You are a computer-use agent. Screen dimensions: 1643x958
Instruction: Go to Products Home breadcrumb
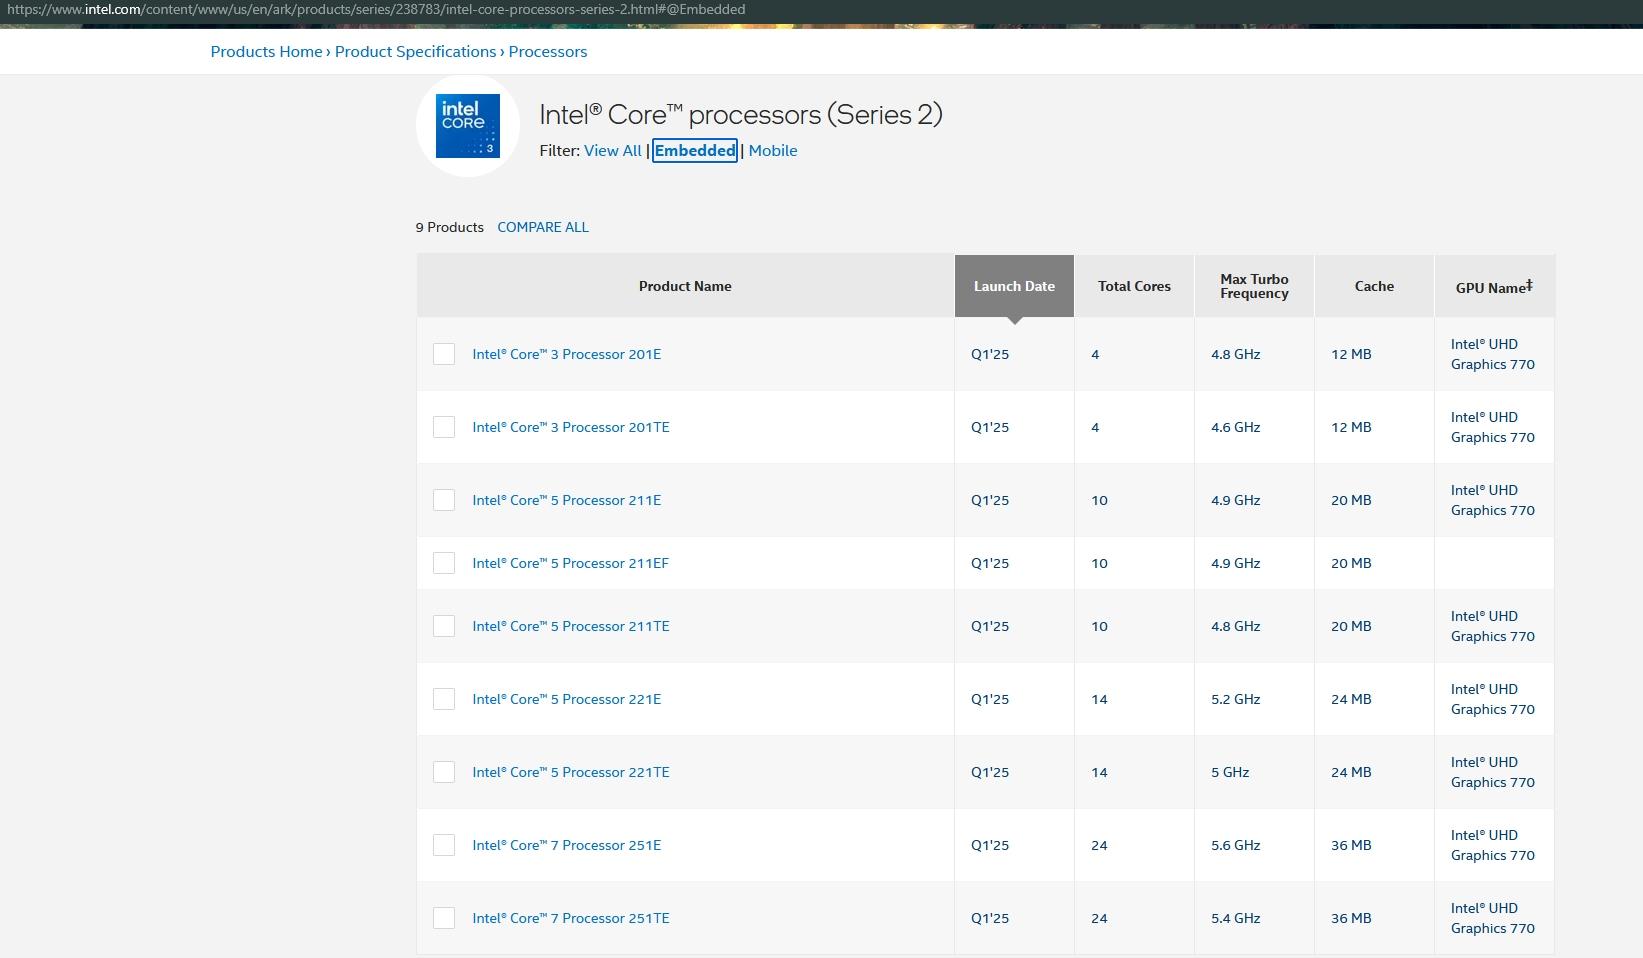click(266, 52)
